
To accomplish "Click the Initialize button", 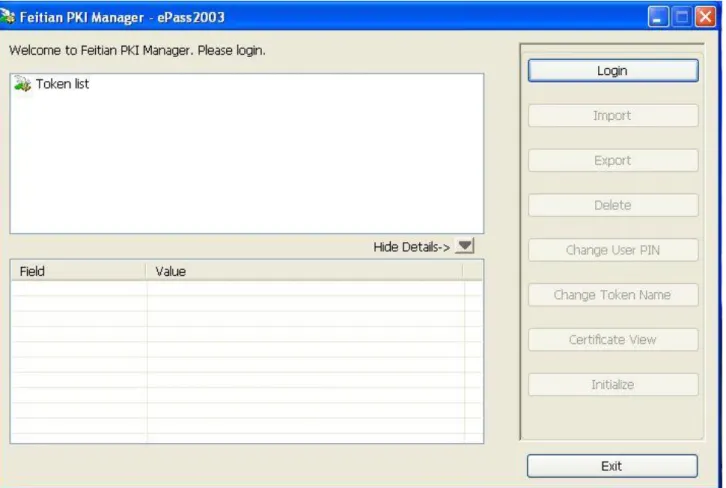I will point(613,385).
